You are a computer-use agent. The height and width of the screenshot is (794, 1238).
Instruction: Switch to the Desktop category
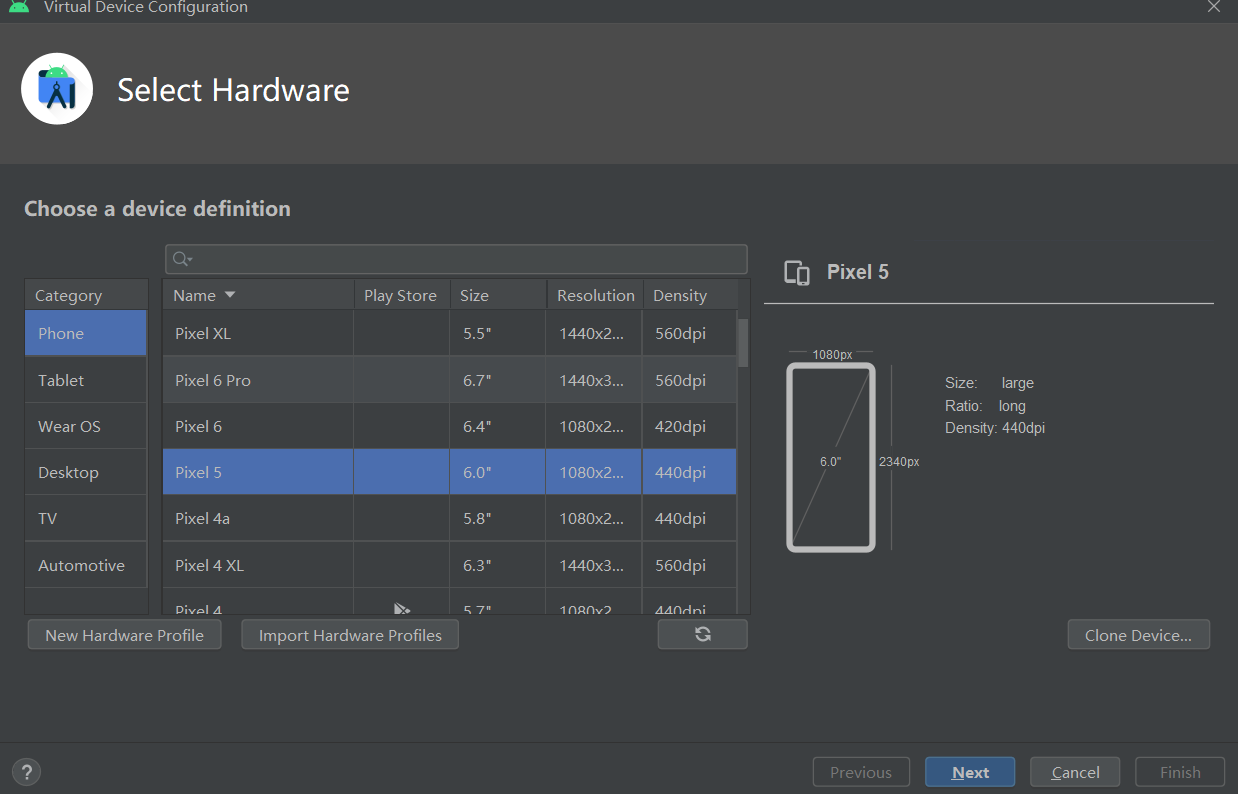[x=68, y=472]
